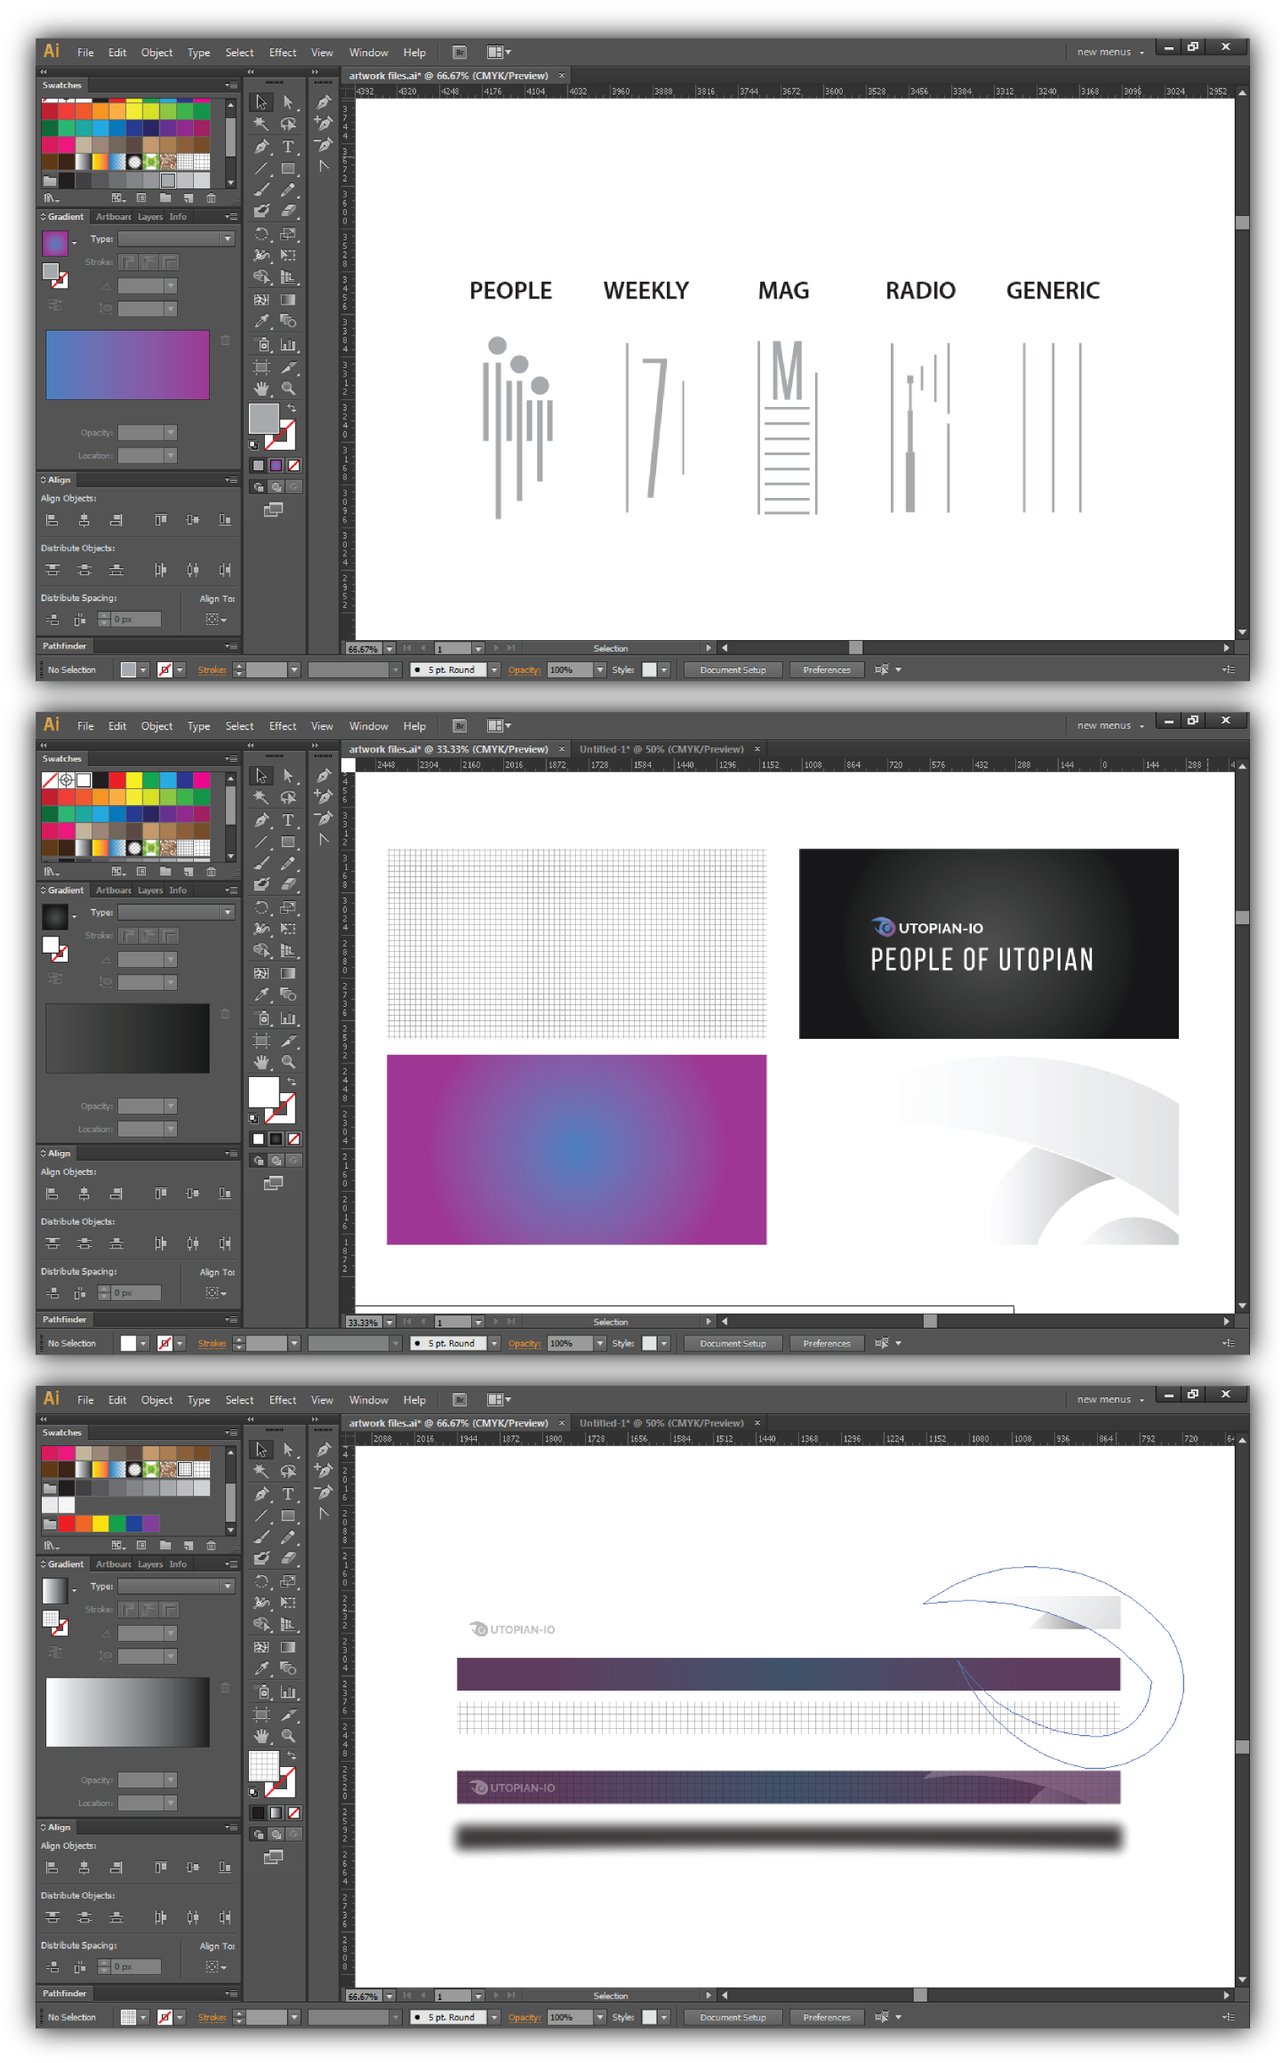Delete swatch via trash icon in middle window
This screenshot has height=2063, width=1280.
pos(211,872)
